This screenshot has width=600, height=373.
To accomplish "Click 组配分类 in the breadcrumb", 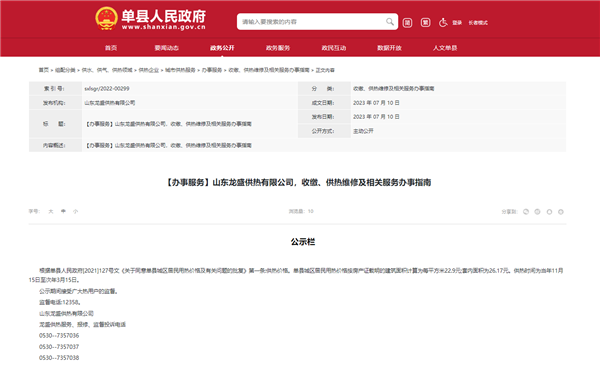I will (65, 70).
